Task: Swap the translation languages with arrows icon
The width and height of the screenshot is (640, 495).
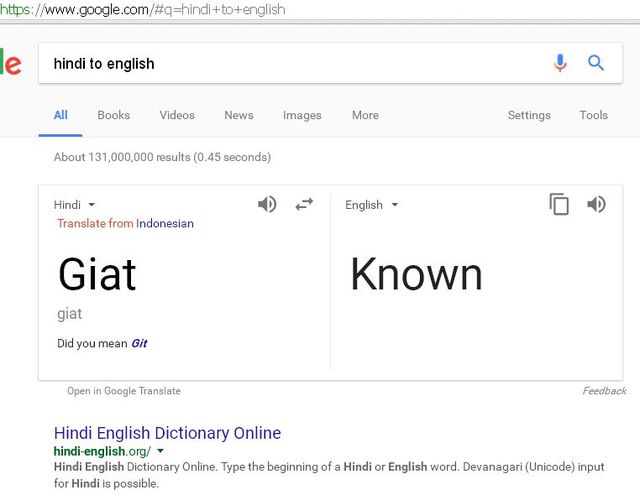Action: 304,204
